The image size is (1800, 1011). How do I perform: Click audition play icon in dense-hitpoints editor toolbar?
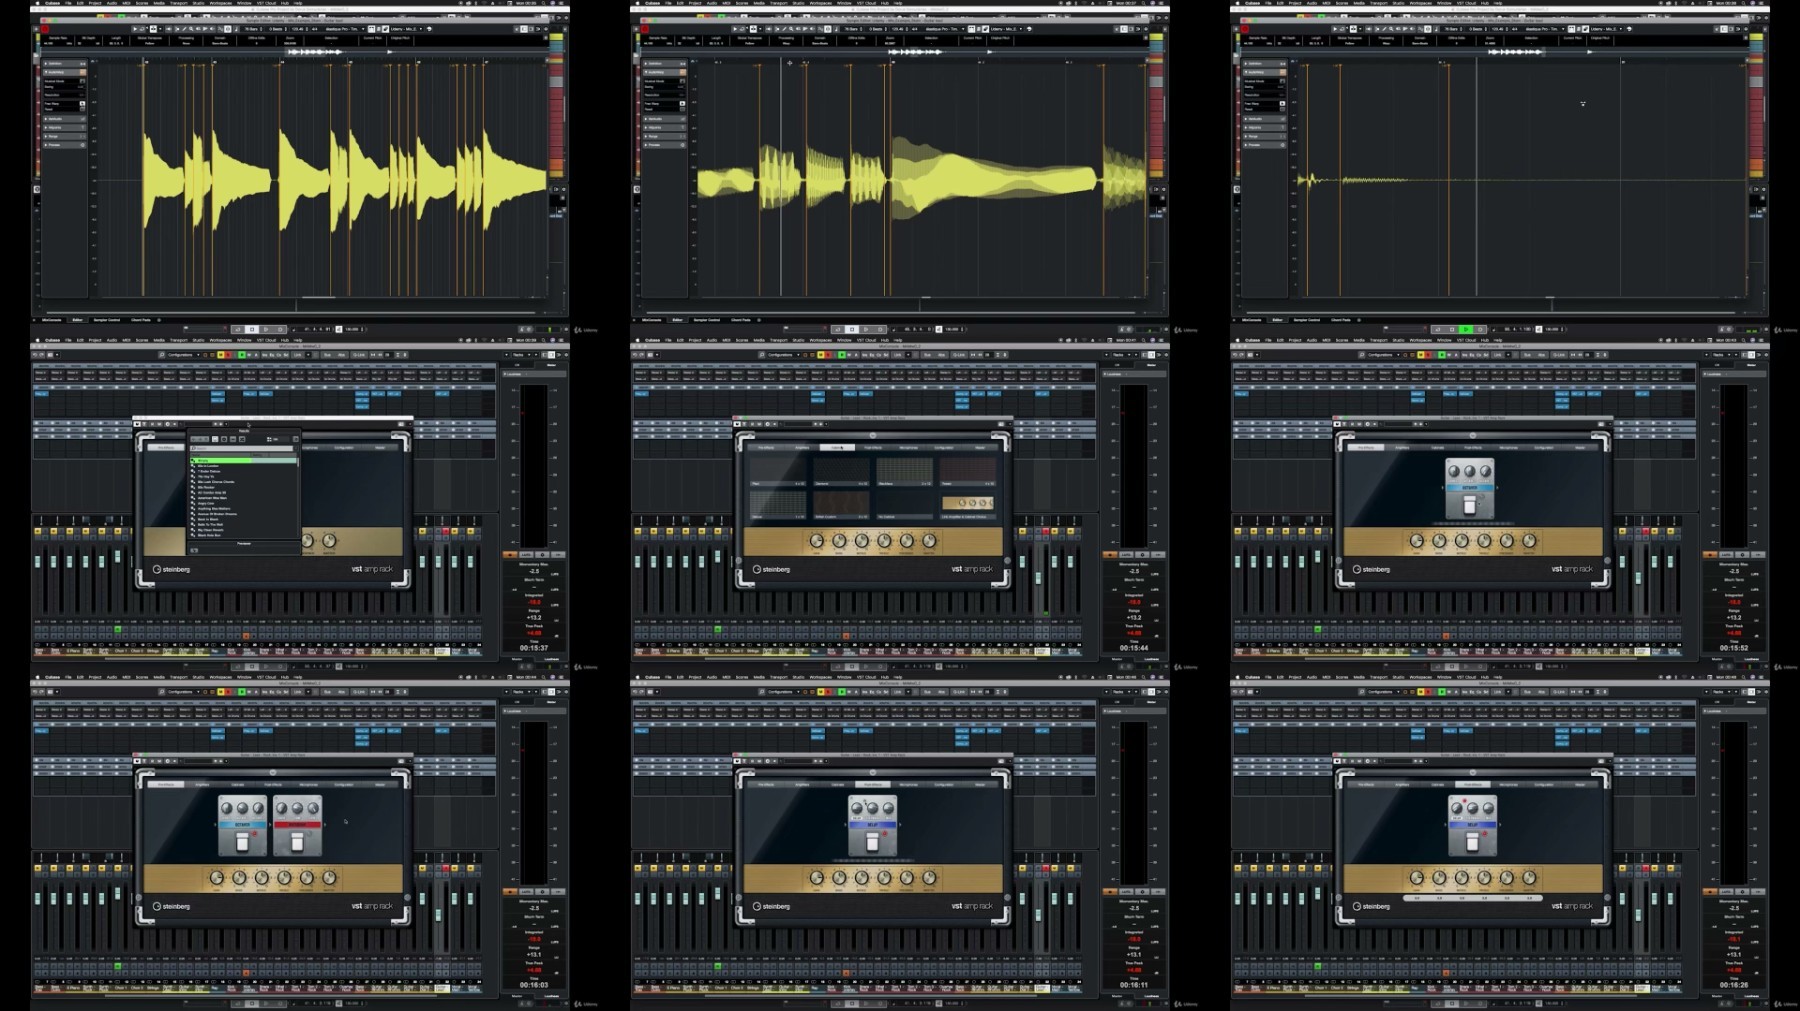(x=135, y=29)
